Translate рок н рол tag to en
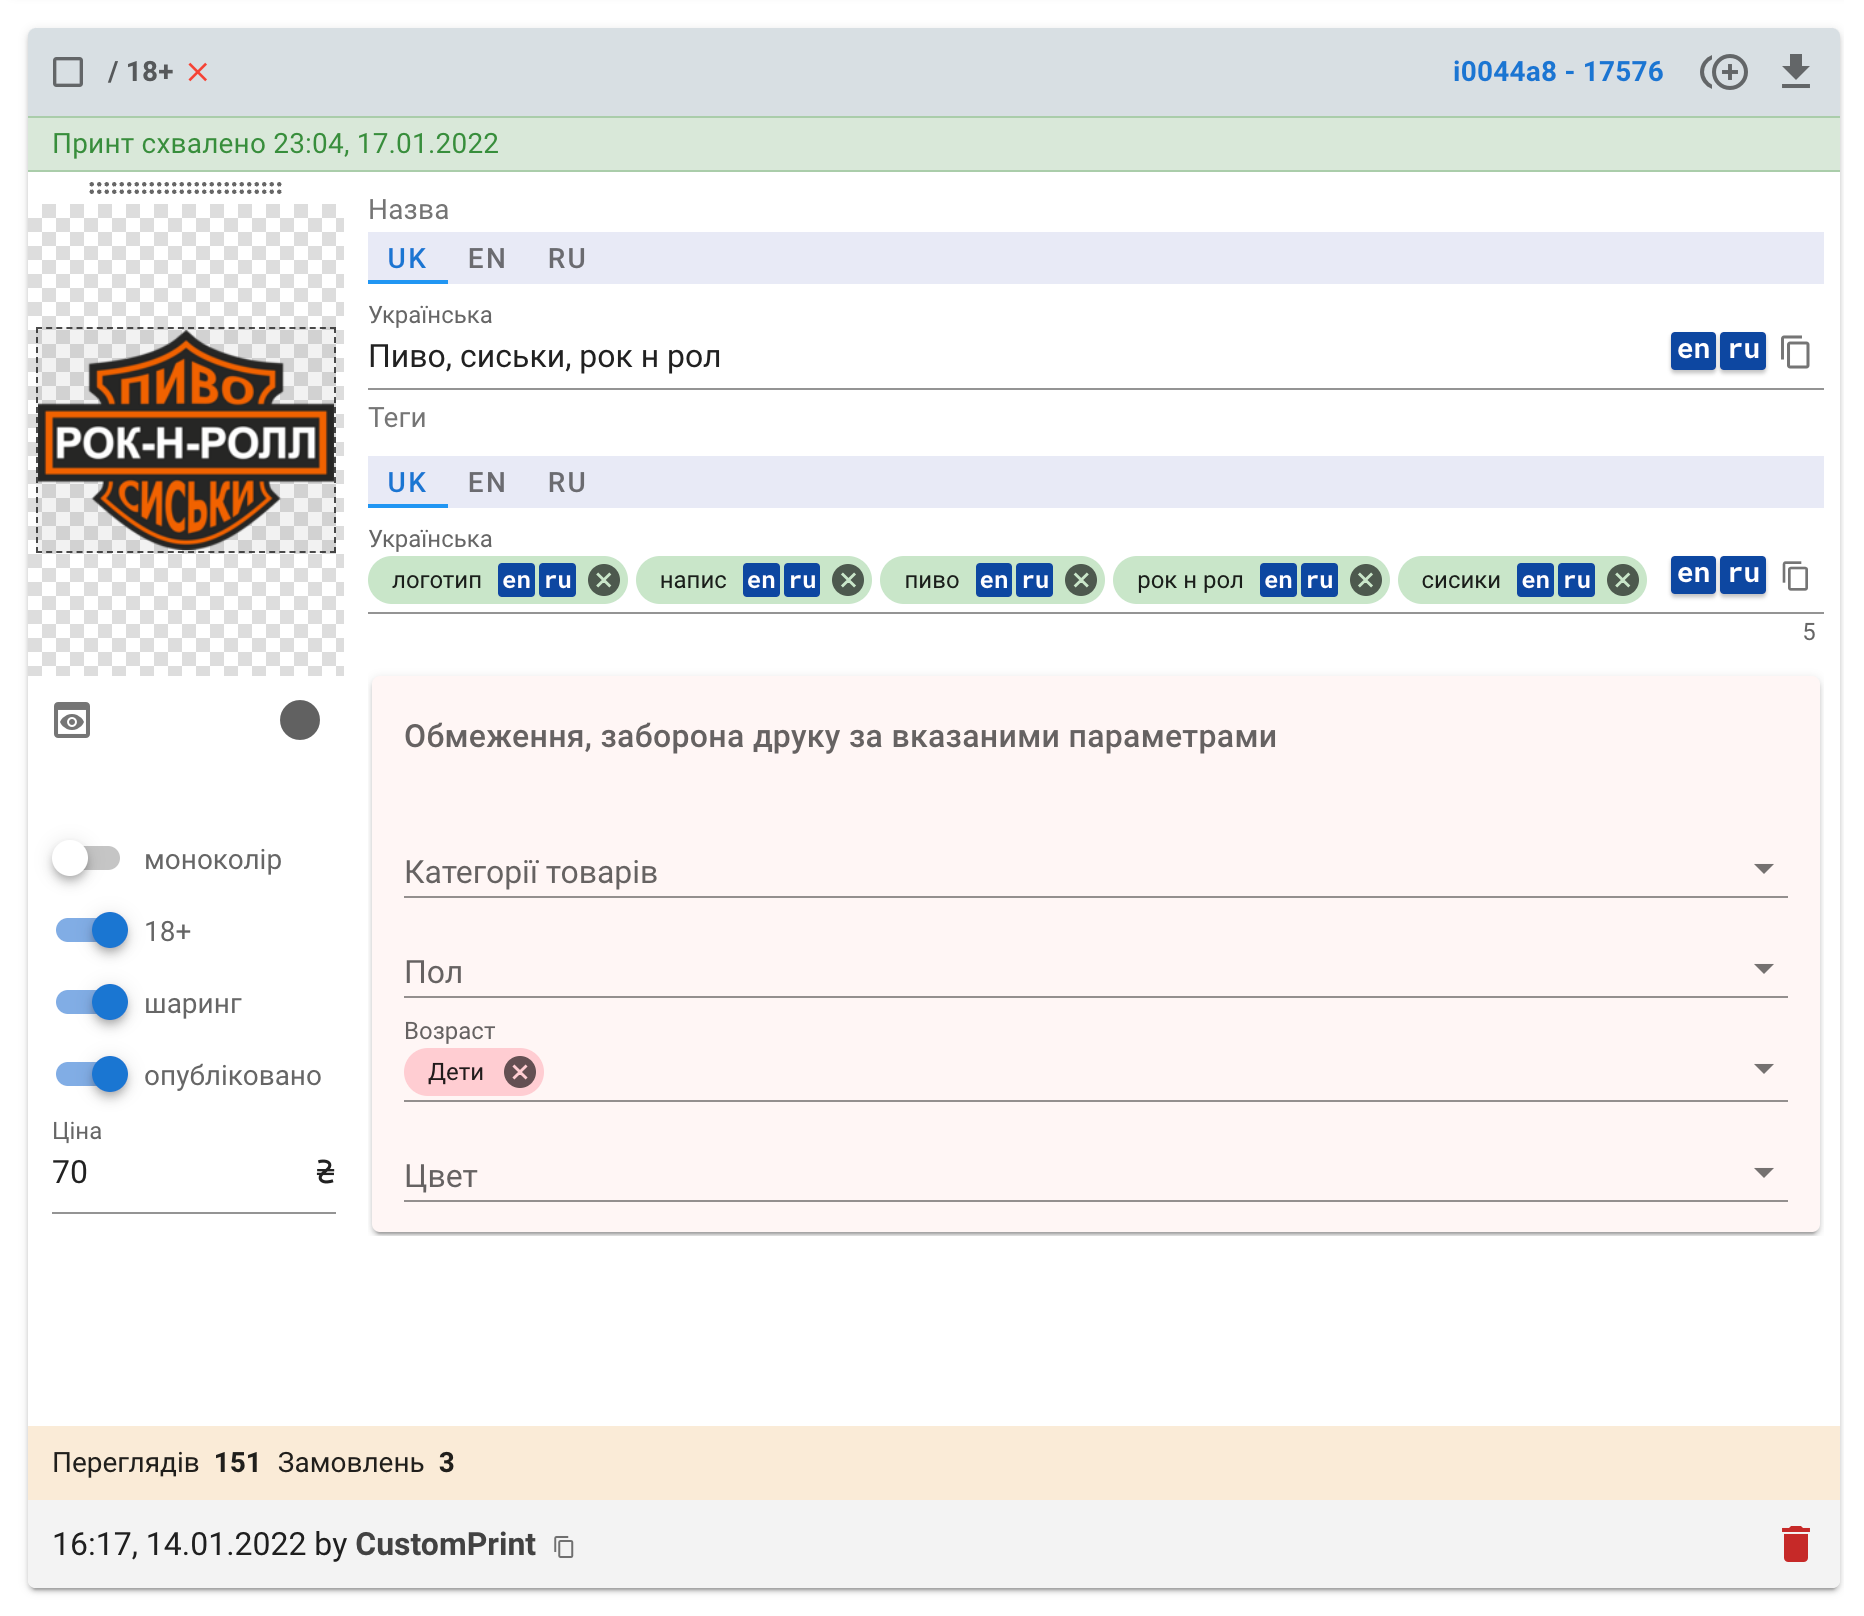Image resolution: width=1864 pixels, height=1616 pixels. pos(1278,580)
